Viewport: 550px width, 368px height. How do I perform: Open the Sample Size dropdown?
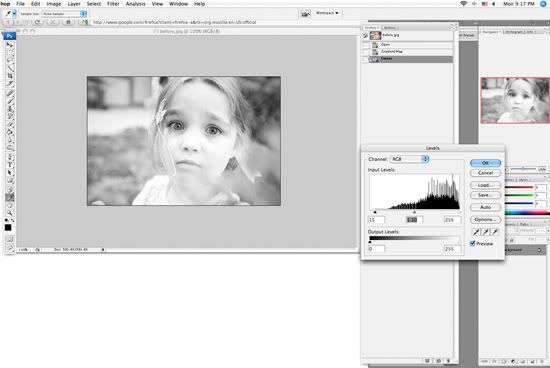click(x=64, y=14)
